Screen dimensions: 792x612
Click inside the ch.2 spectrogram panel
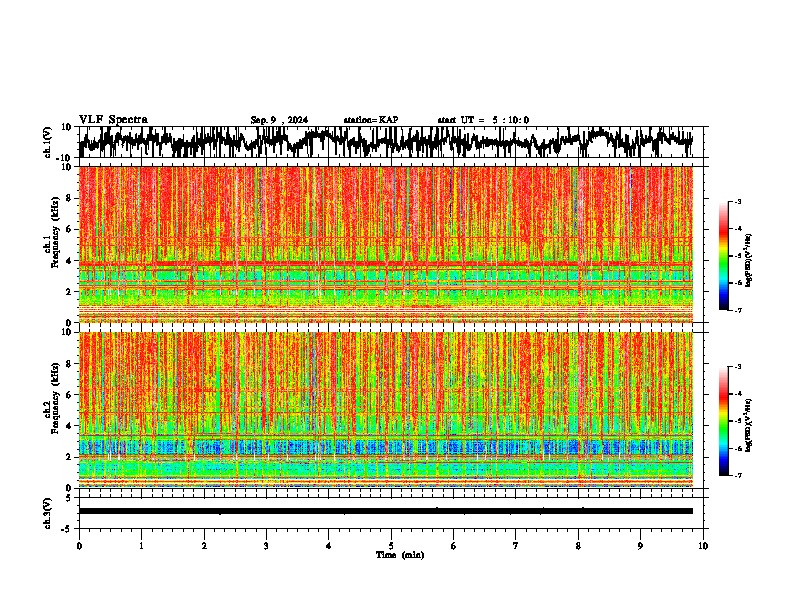(x=386, y=410)
